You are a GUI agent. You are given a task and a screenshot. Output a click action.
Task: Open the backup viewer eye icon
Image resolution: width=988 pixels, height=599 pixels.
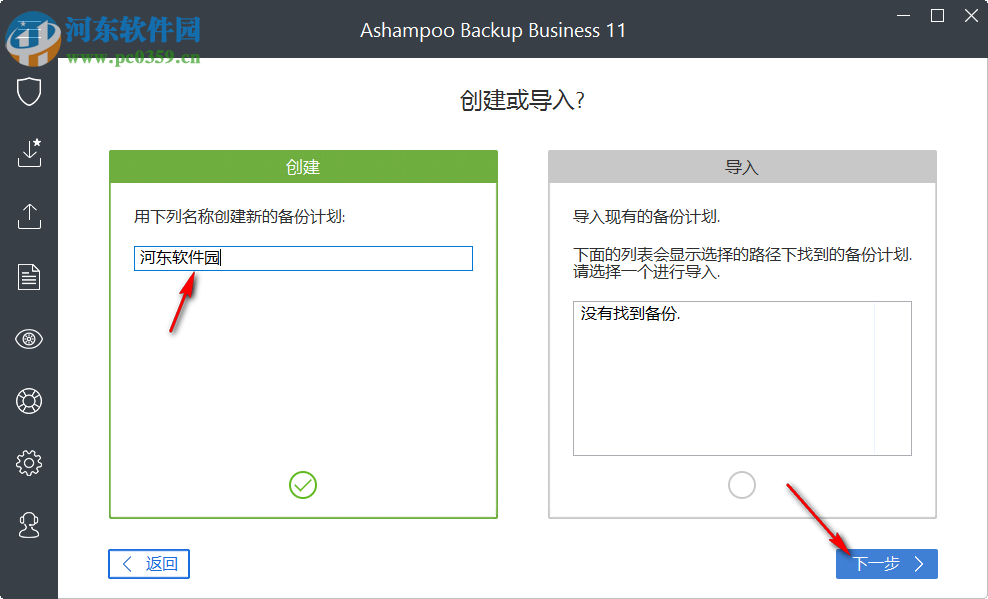[29, 339]
